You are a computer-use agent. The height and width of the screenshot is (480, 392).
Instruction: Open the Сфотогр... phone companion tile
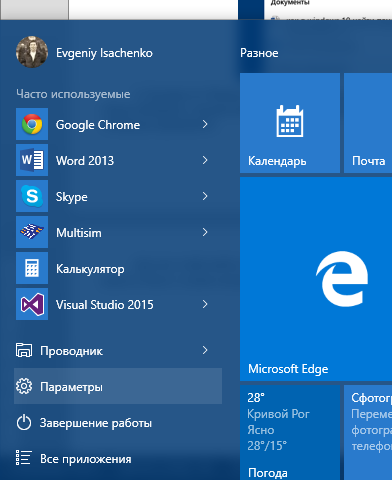pyautogui.click(x=368, y=433)
